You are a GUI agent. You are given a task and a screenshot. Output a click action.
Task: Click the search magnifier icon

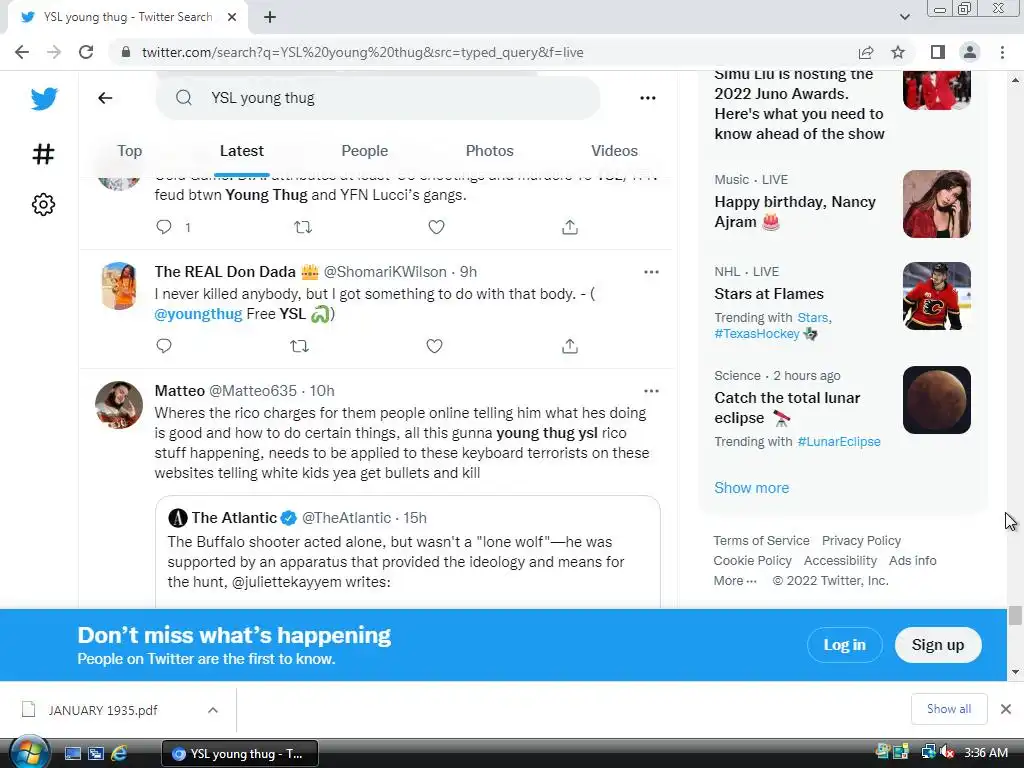[x=184, y=98]
